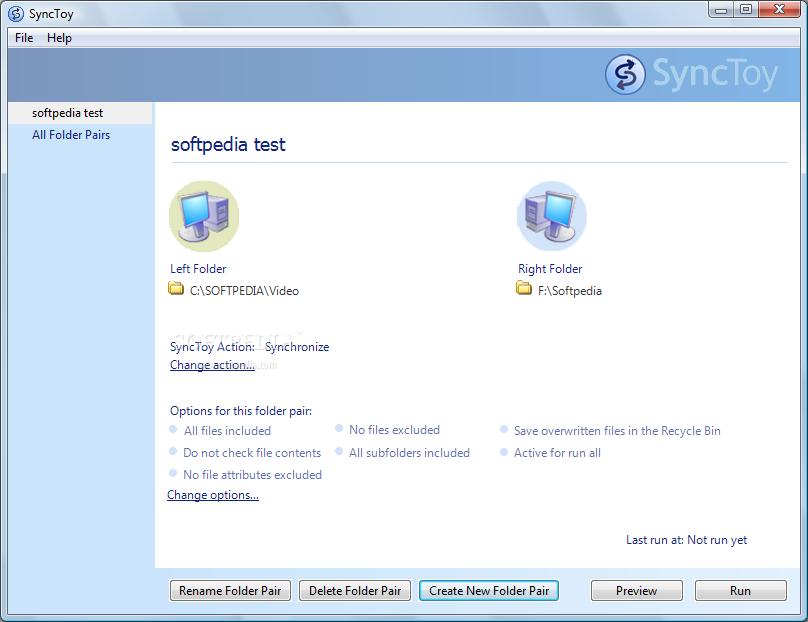Click the C:\SOFTPEDIA\Video path text
The height and width of the screenshot is (622, 808).
coord(244,291)
